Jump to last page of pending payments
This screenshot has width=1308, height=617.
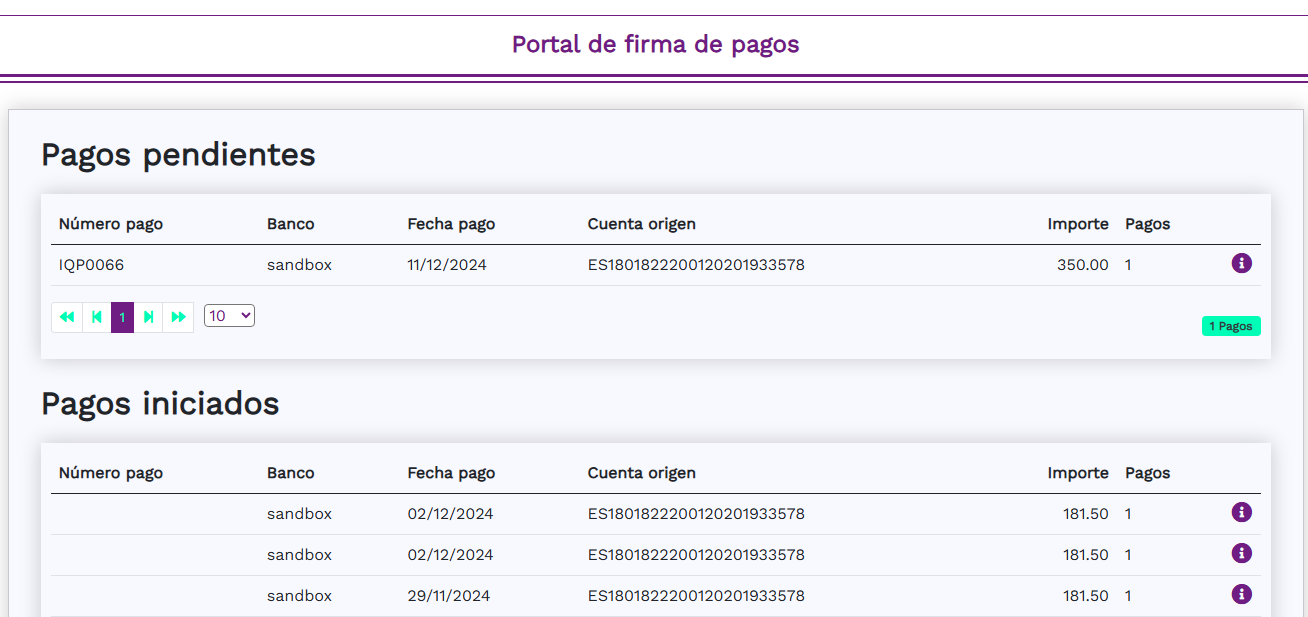(x=179, y=317)
